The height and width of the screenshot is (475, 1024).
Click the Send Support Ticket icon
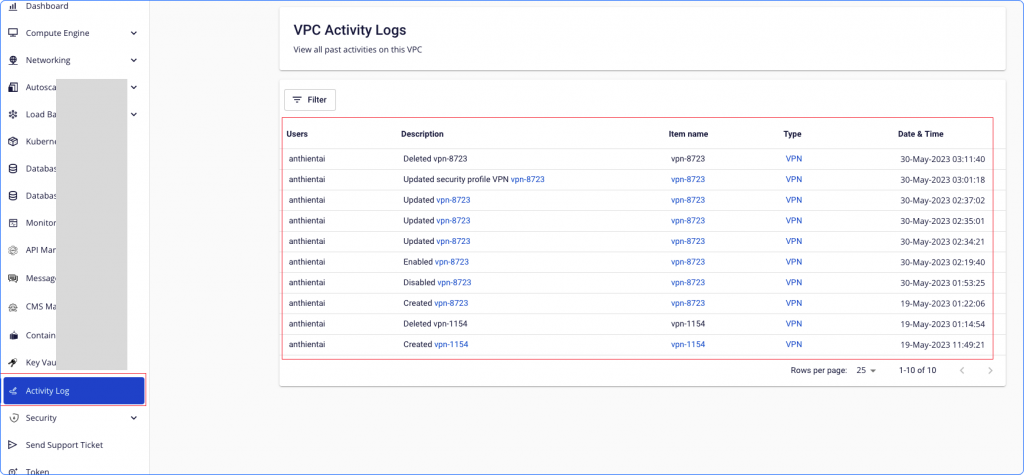coord(13,445)
